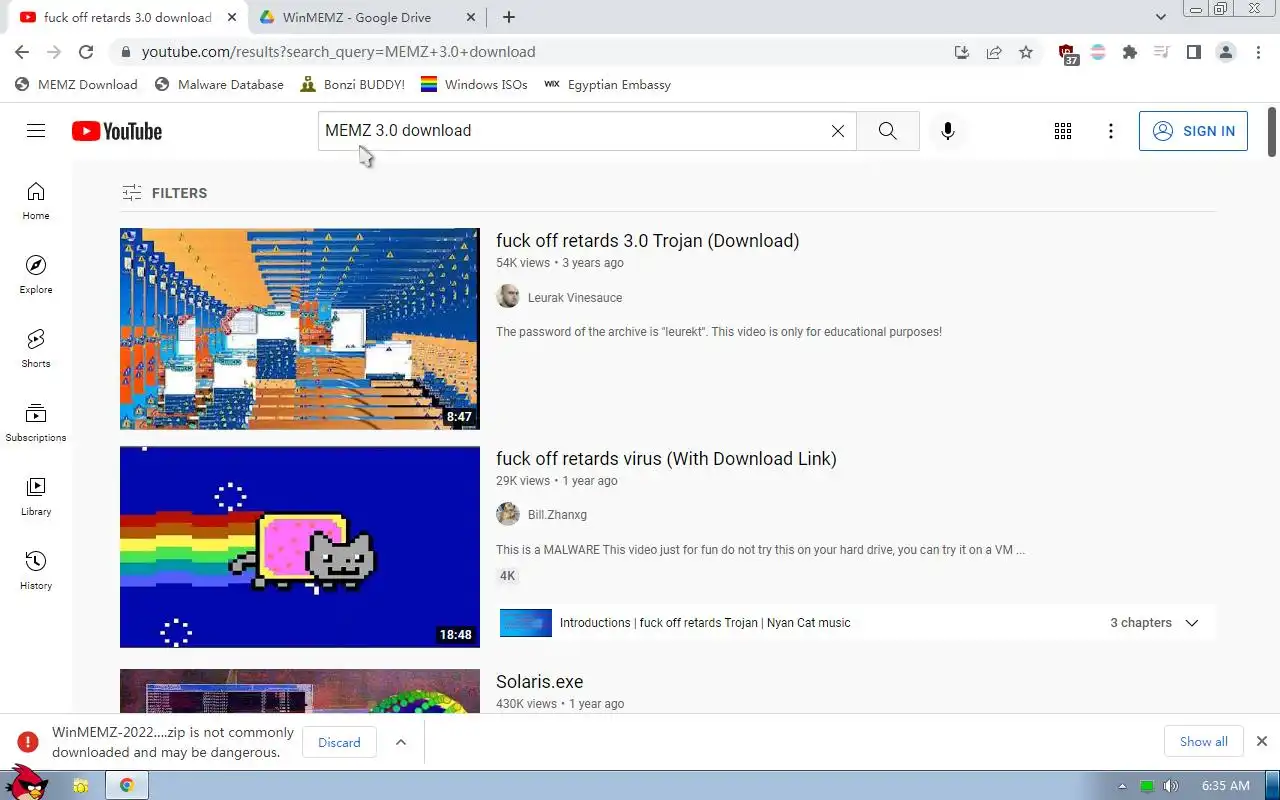Open Chrome's three-dot menu
The image size is (1280, 800).
tap(1258, 52)
